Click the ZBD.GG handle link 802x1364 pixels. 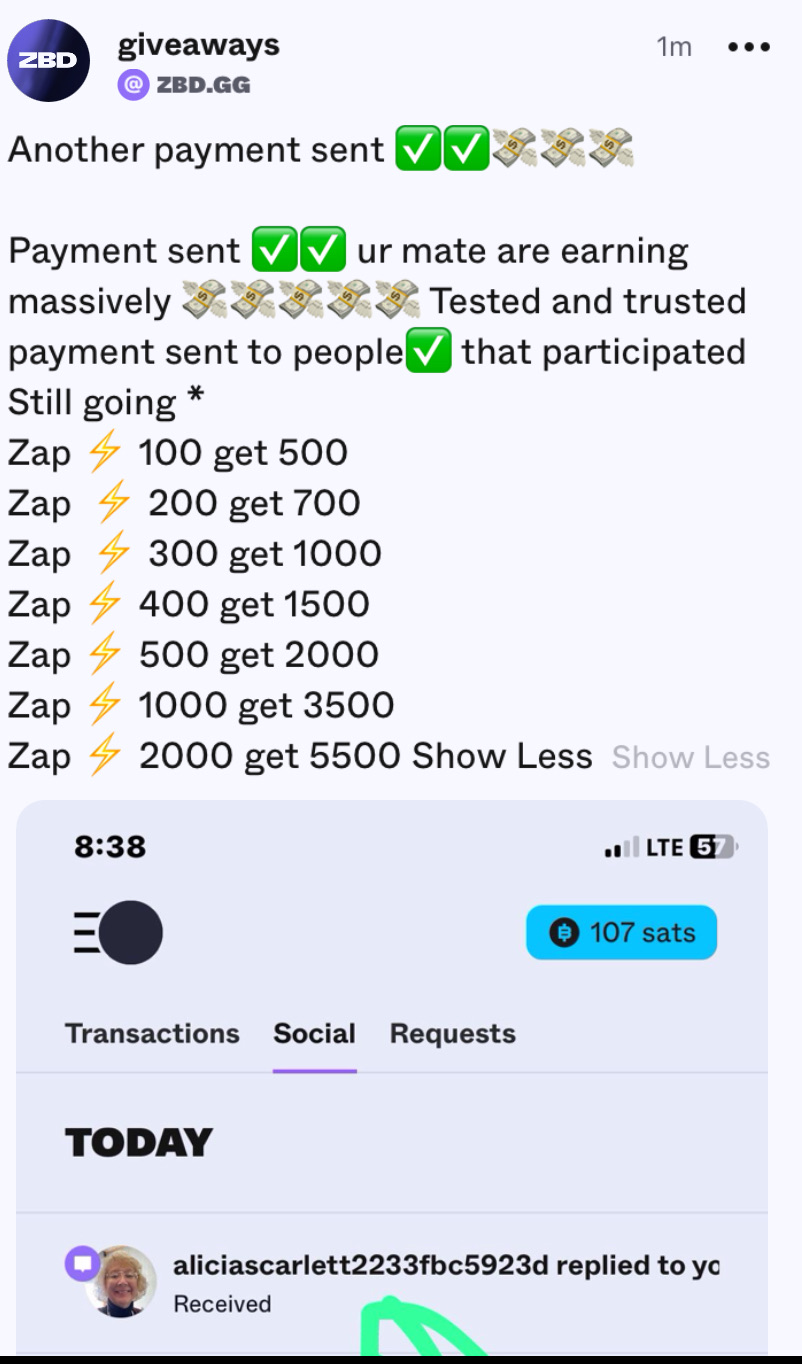point(202,85)
